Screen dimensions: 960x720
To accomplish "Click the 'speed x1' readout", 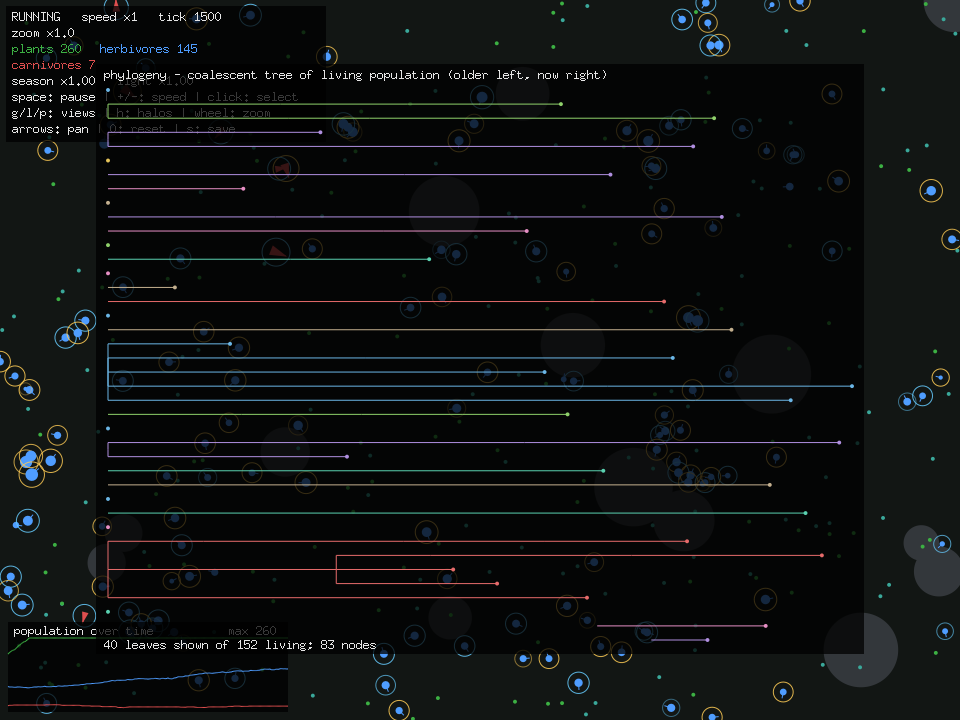I will [109, 17].
